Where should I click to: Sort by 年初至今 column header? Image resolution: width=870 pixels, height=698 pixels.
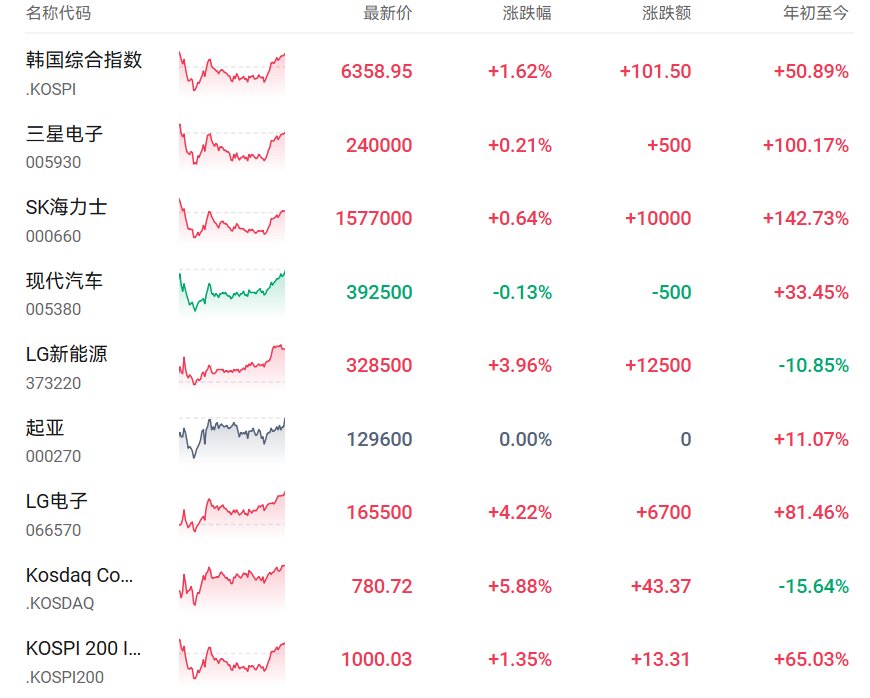click(816, 13)
